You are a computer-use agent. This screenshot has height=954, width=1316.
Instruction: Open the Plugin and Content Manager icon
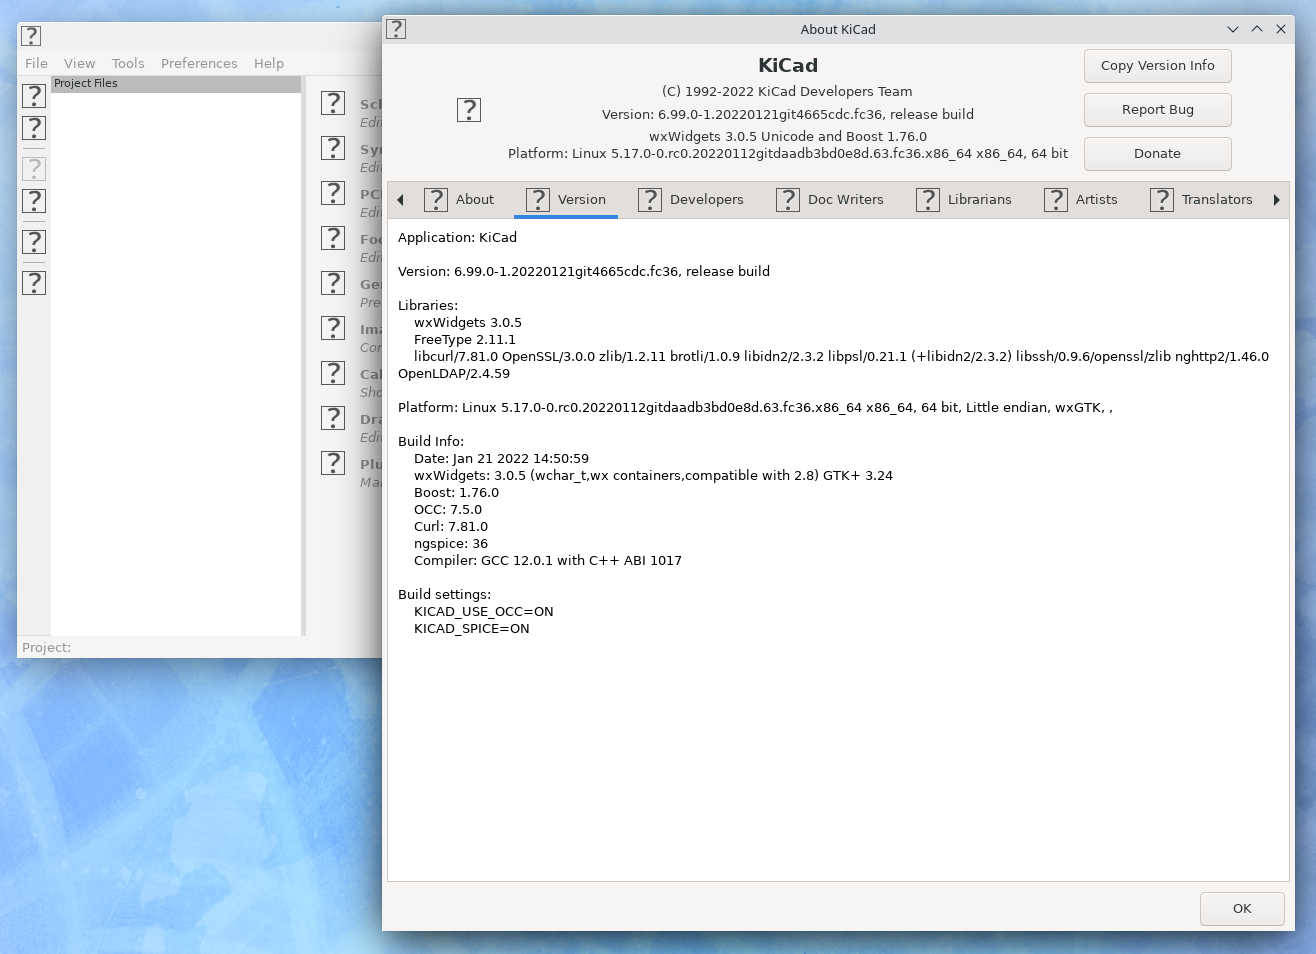pyautogui.click(x=333, y=463)
